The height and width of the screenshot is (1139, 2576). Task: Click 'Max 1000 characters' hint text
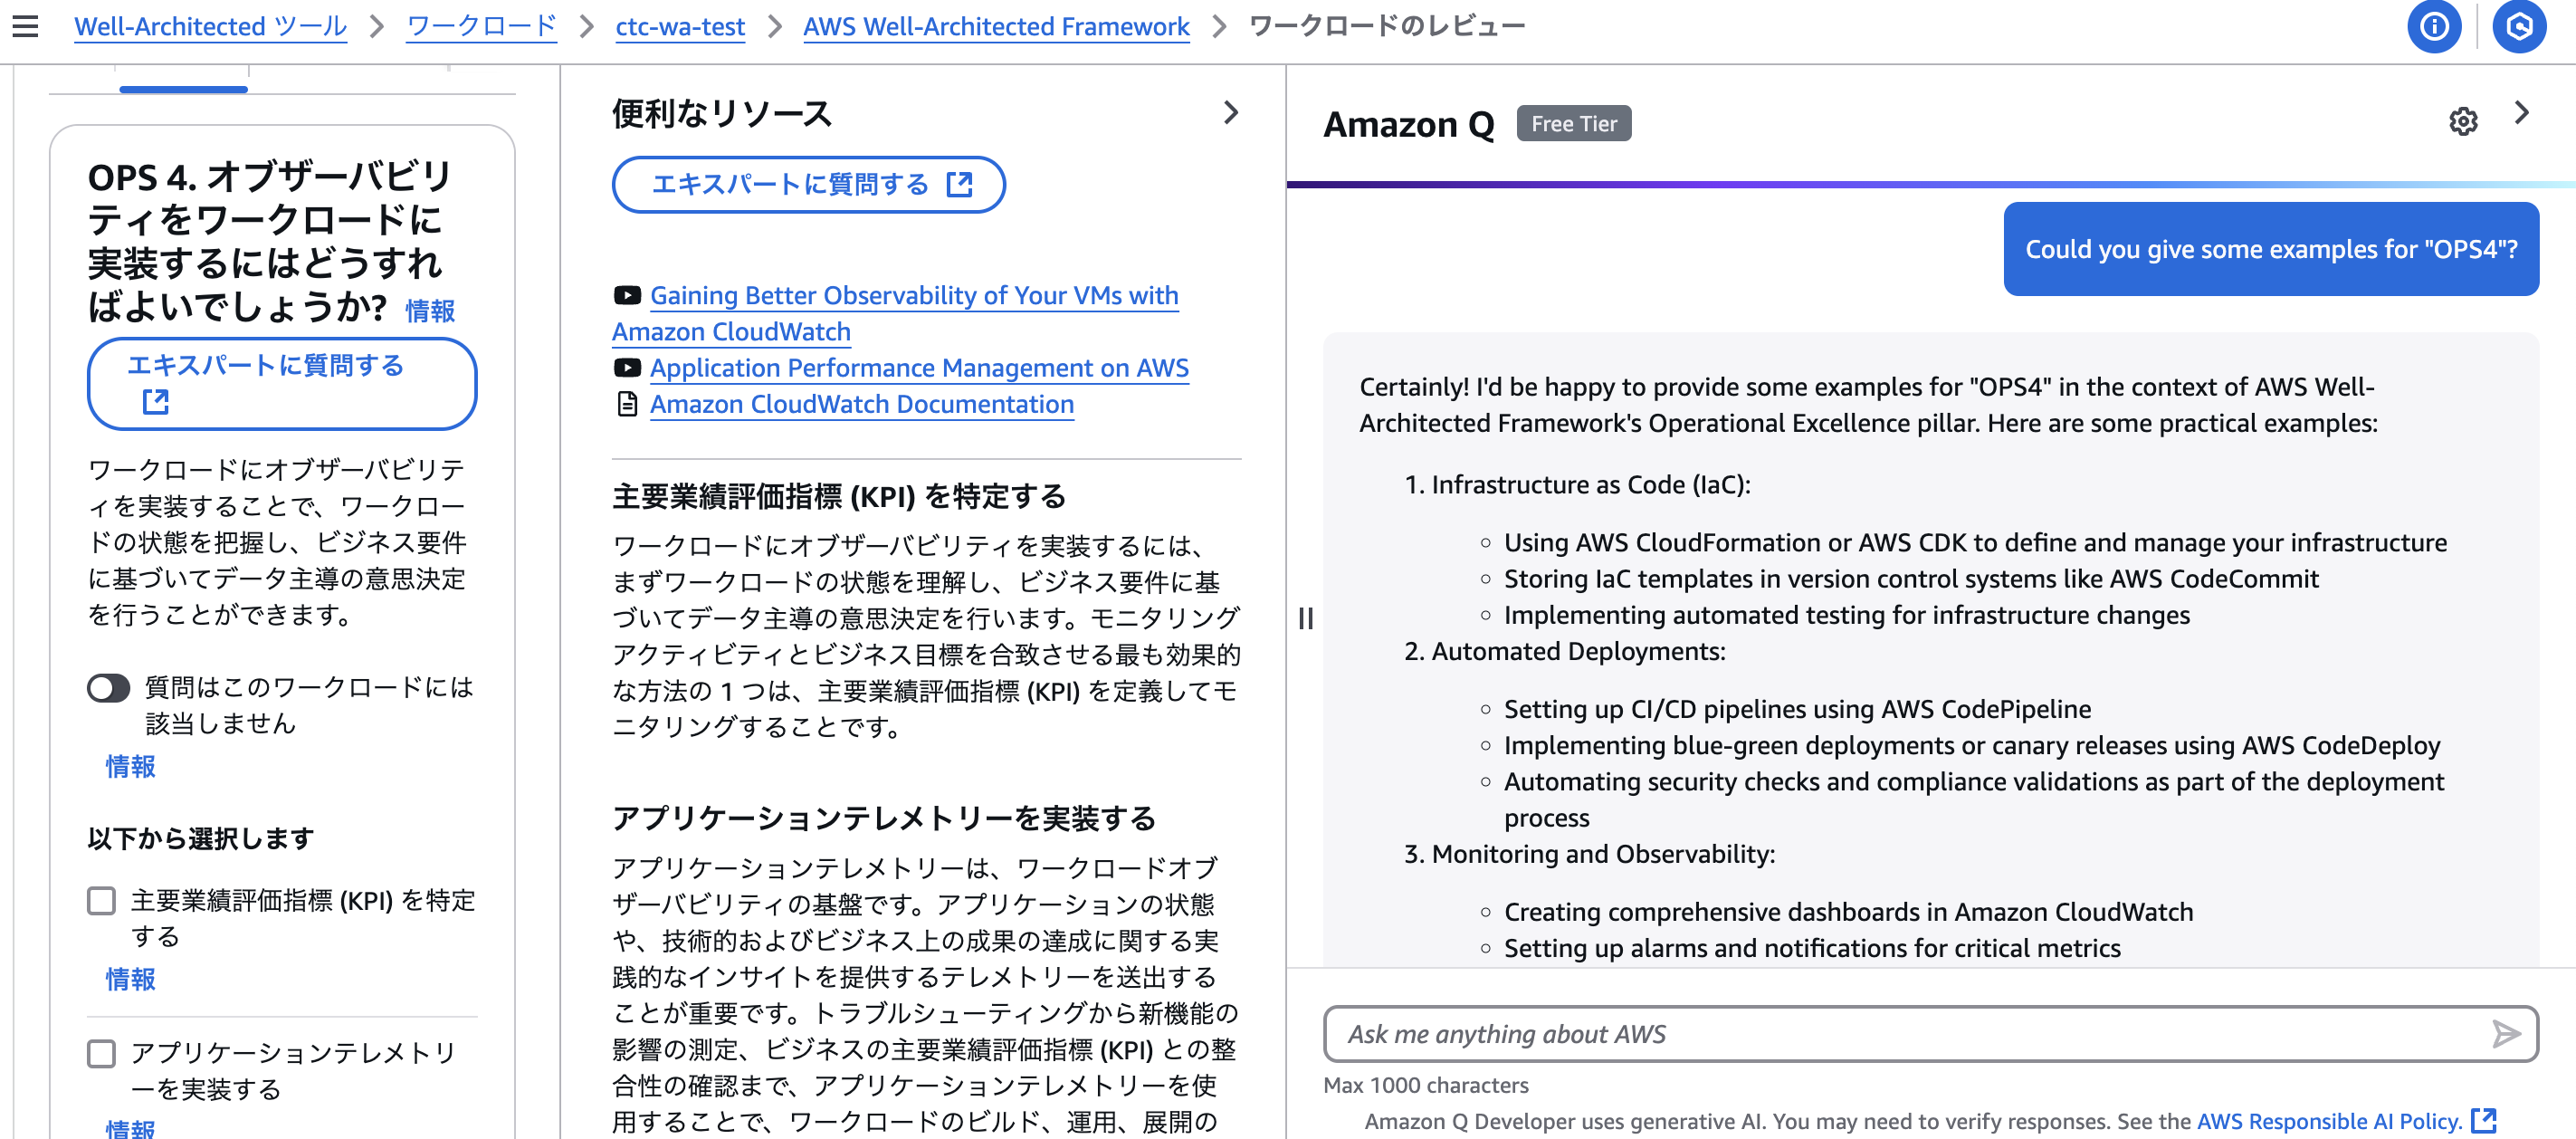click(1426, 1085)
